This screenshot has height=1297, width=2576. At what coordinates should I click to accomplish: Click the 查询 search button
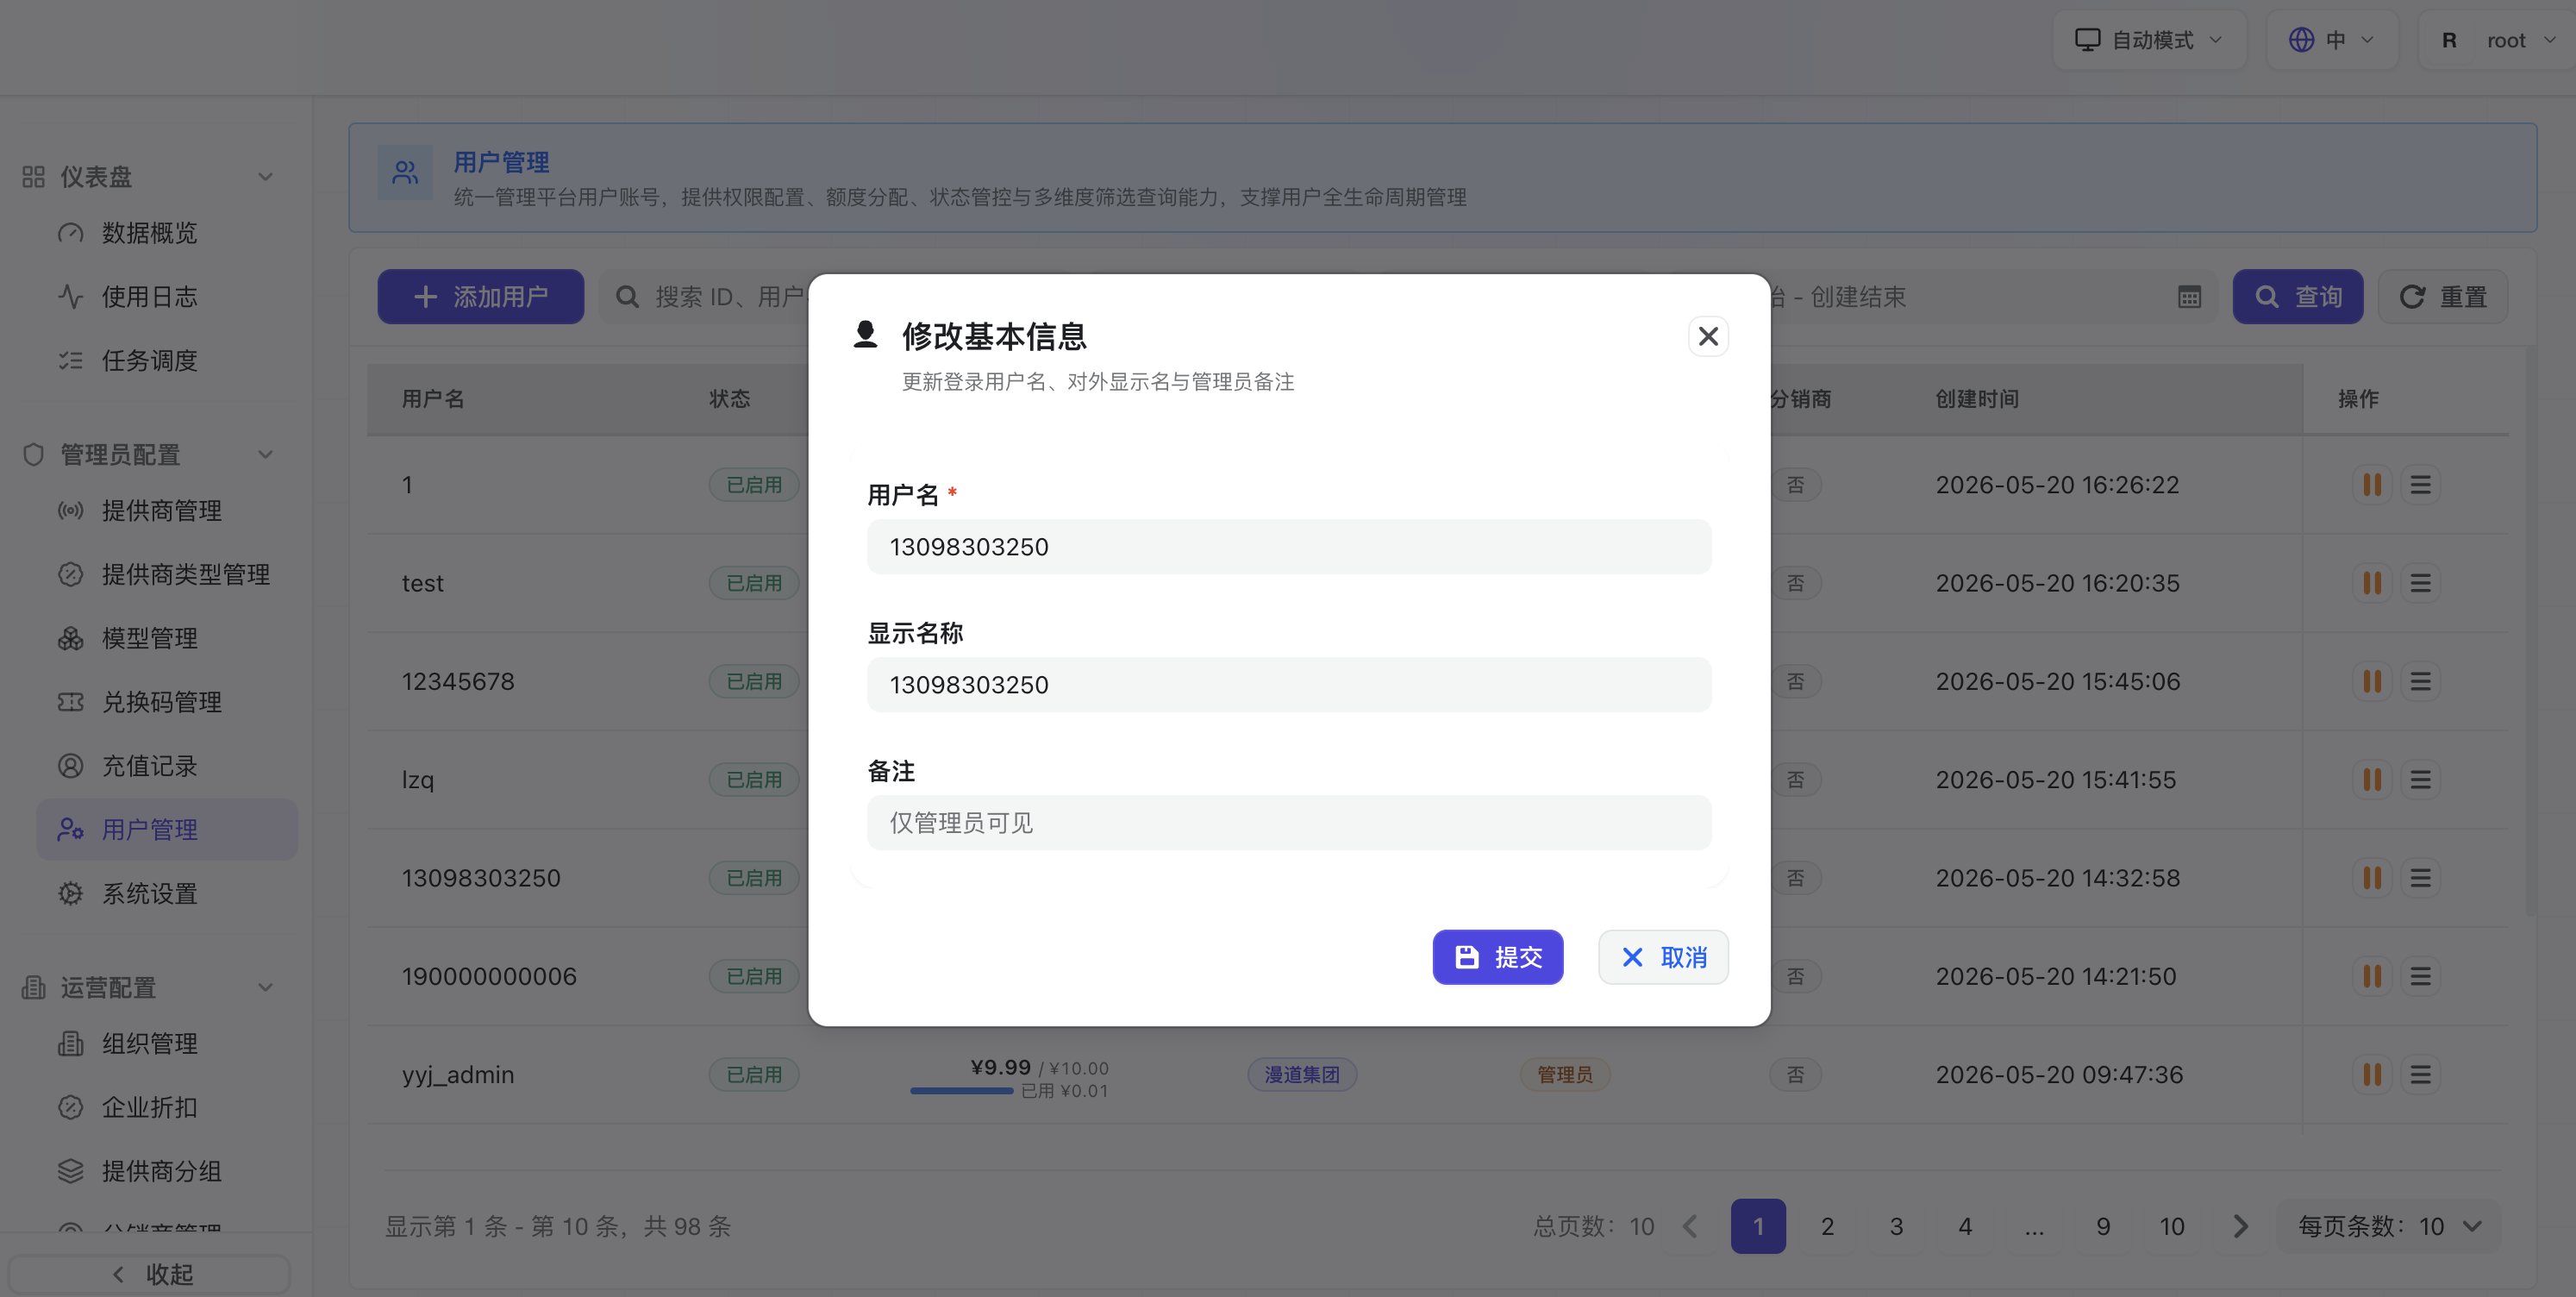pos(2297,297)
